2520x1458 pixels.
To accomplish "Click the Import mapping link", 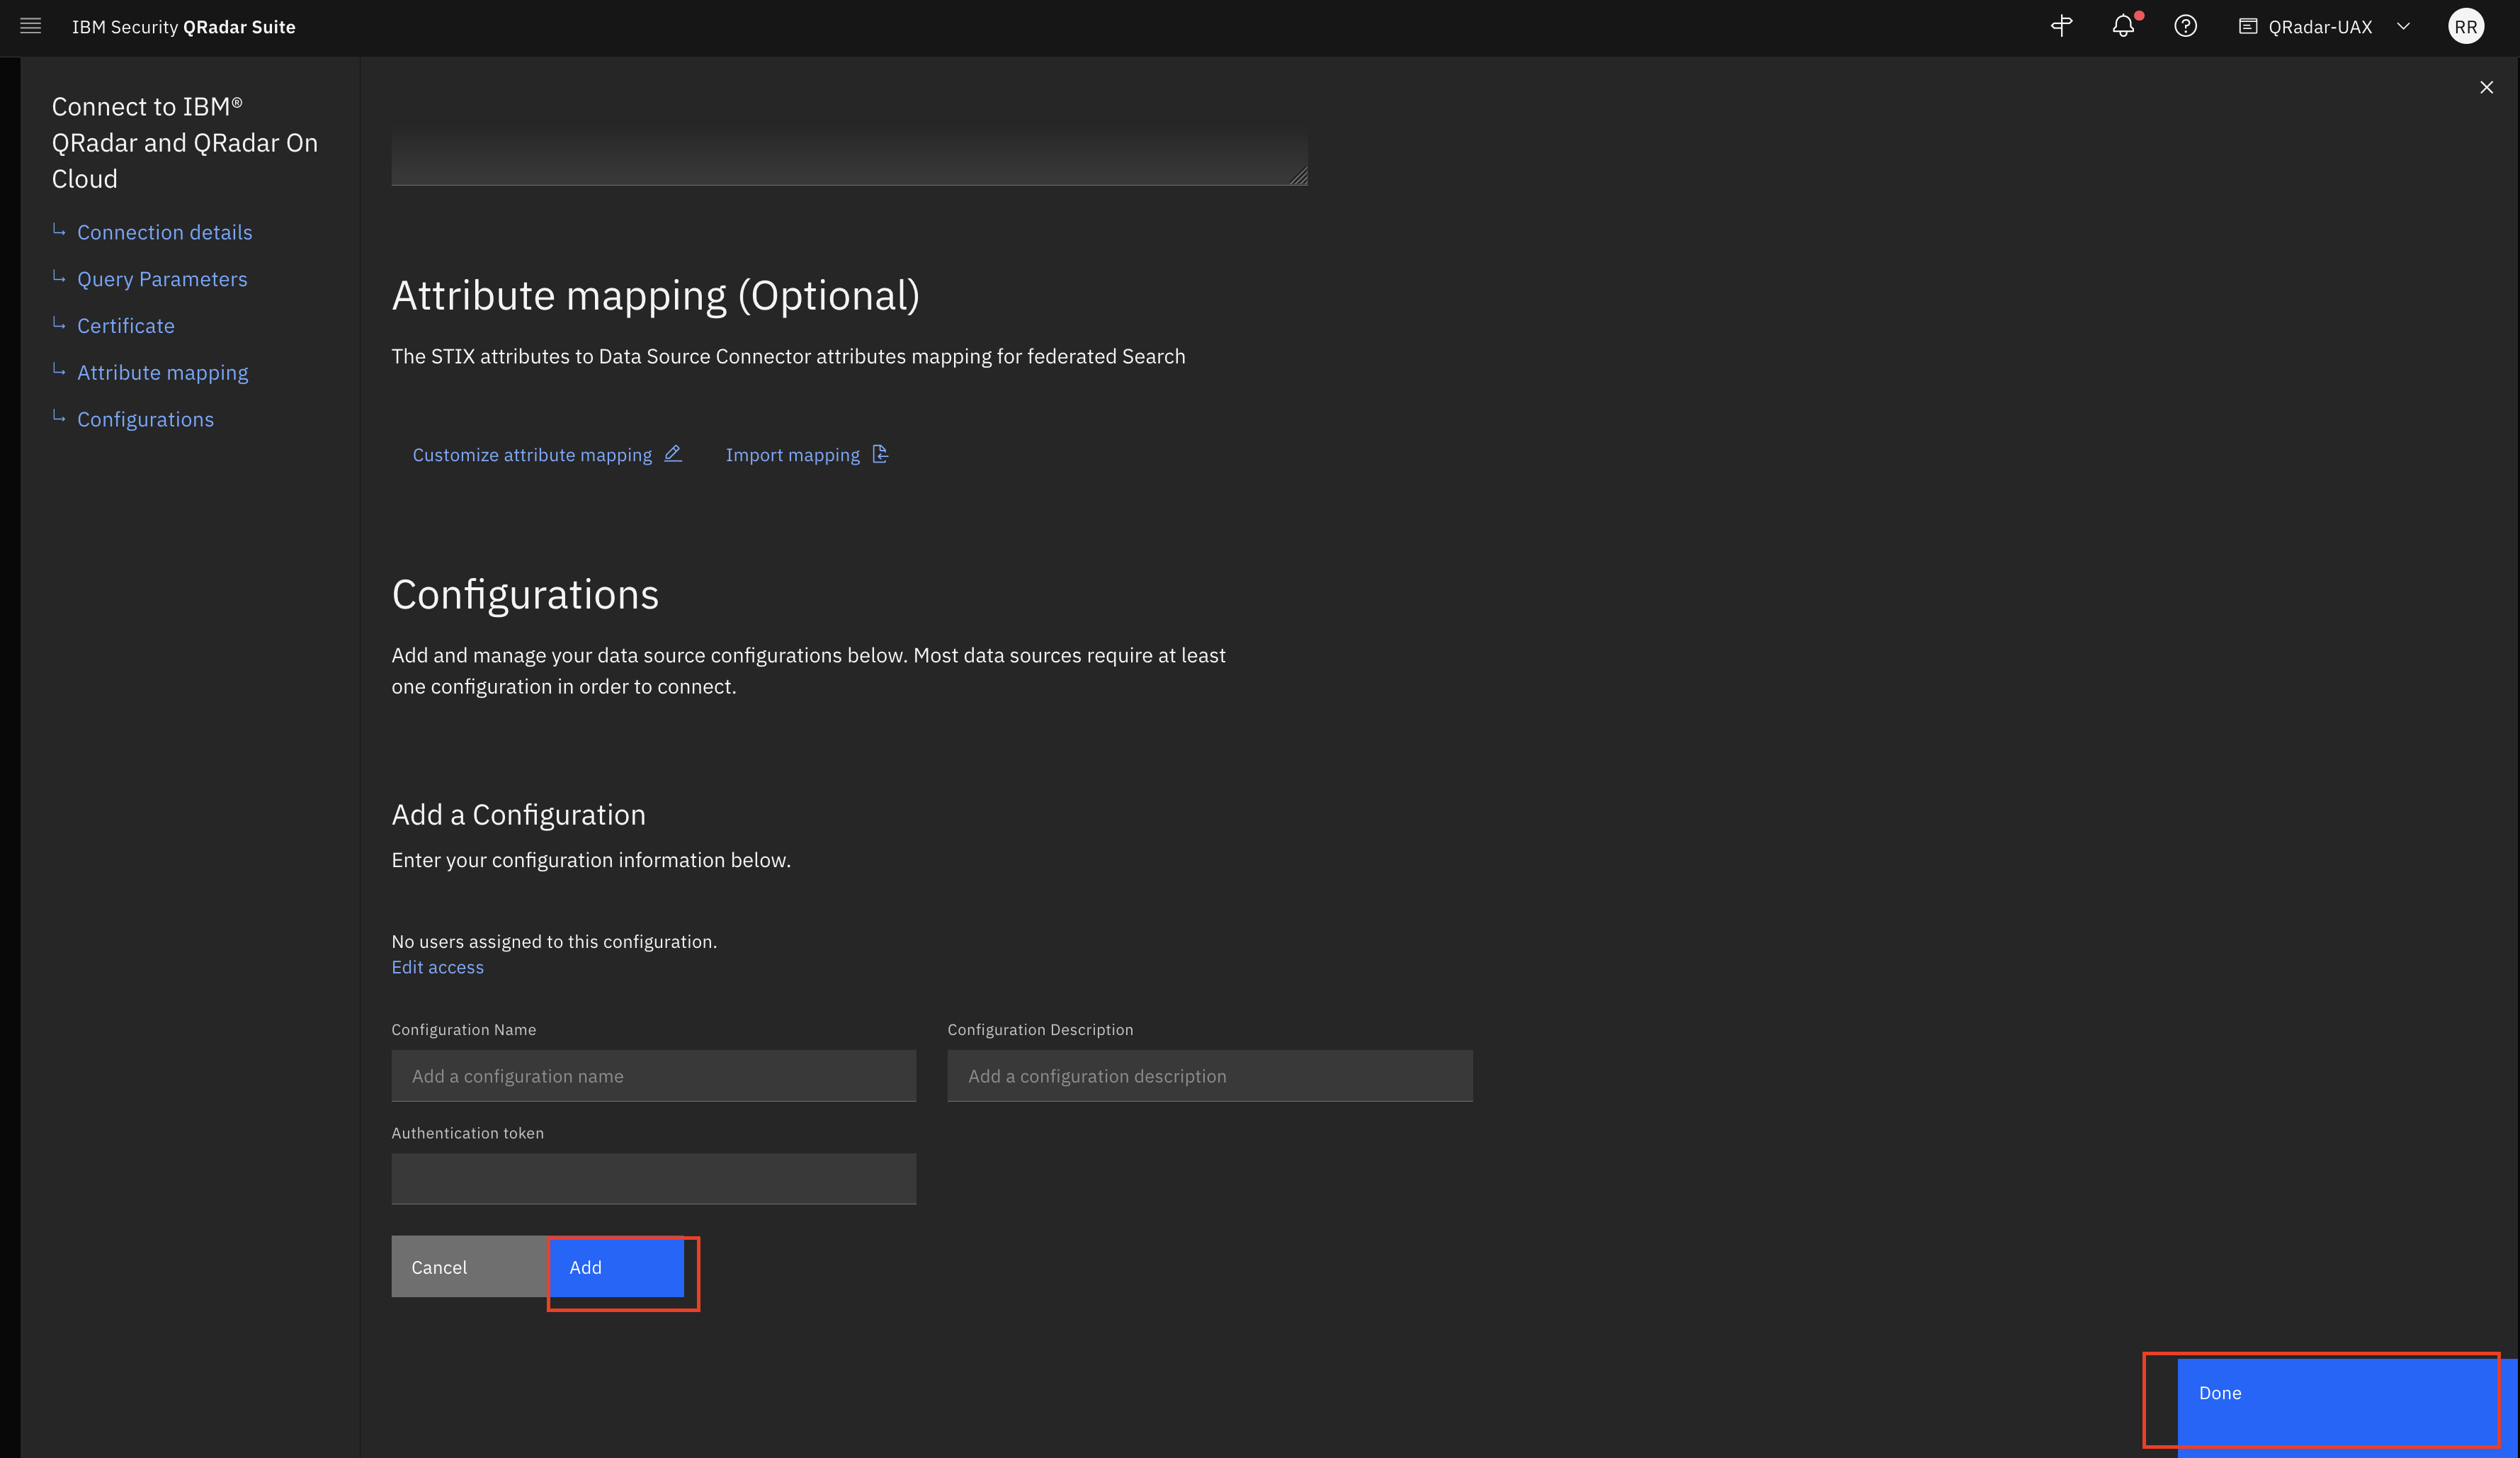I will point(792,455).
